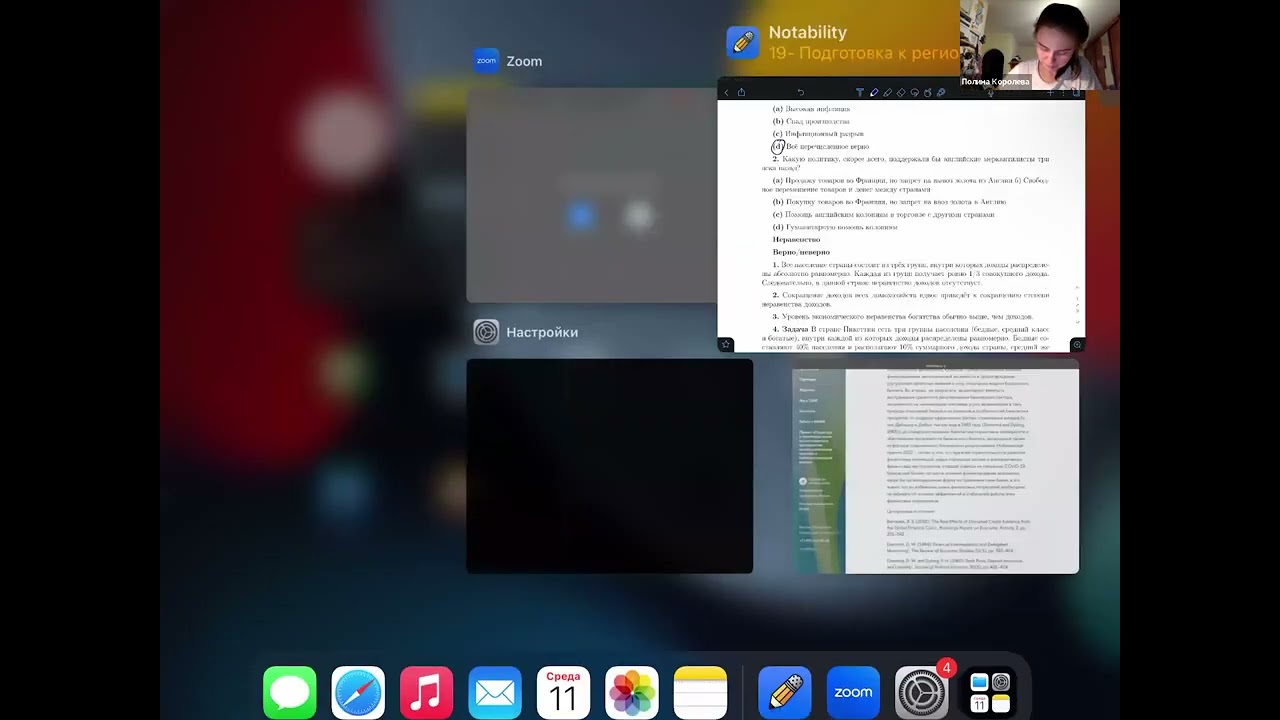Screen dimensions: 1280x720
Task: Open the Music app in the dock
Action: pyautogui.click(x=427, y=692)
